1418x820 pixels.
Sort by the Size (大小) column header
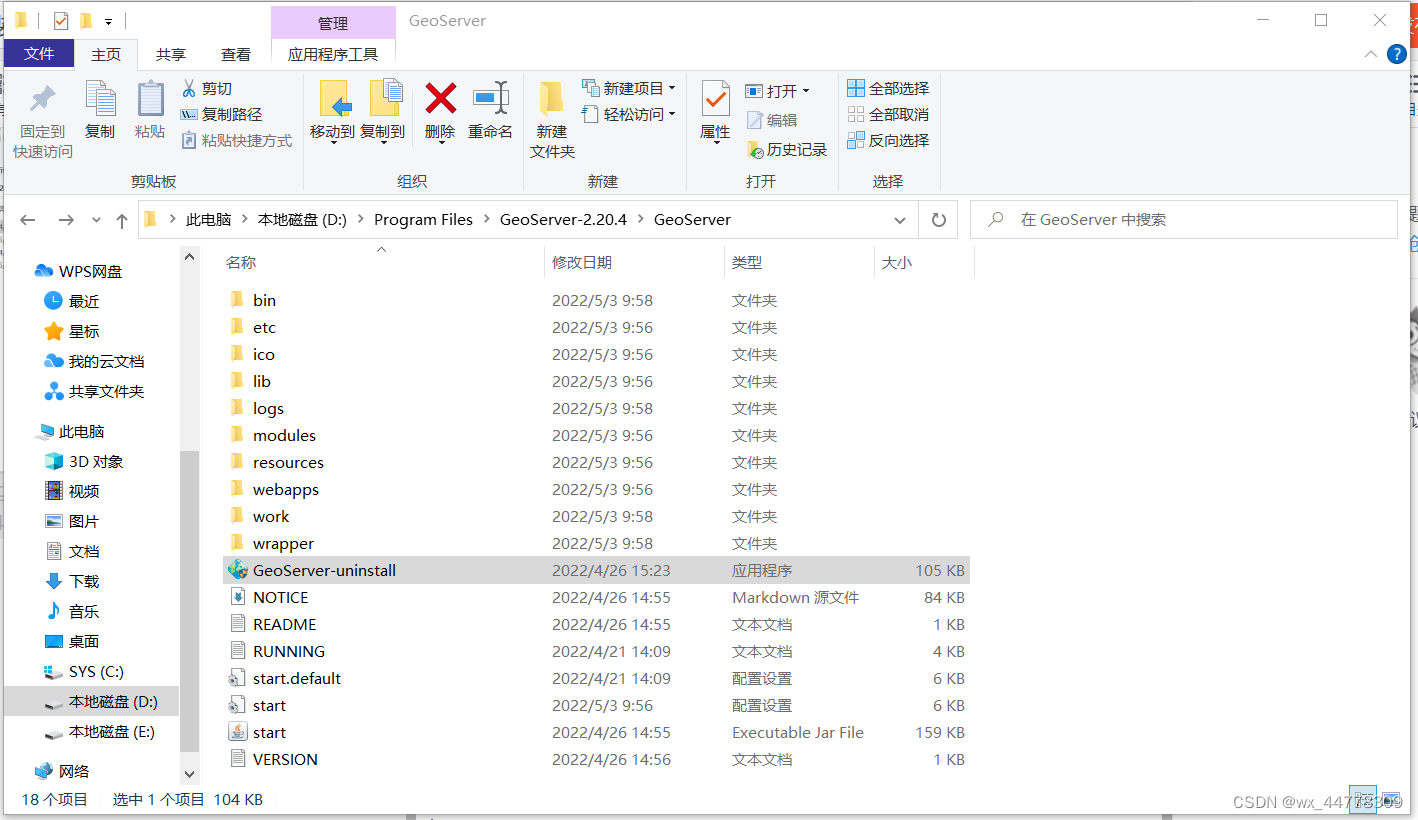click(x=897, y=263)
